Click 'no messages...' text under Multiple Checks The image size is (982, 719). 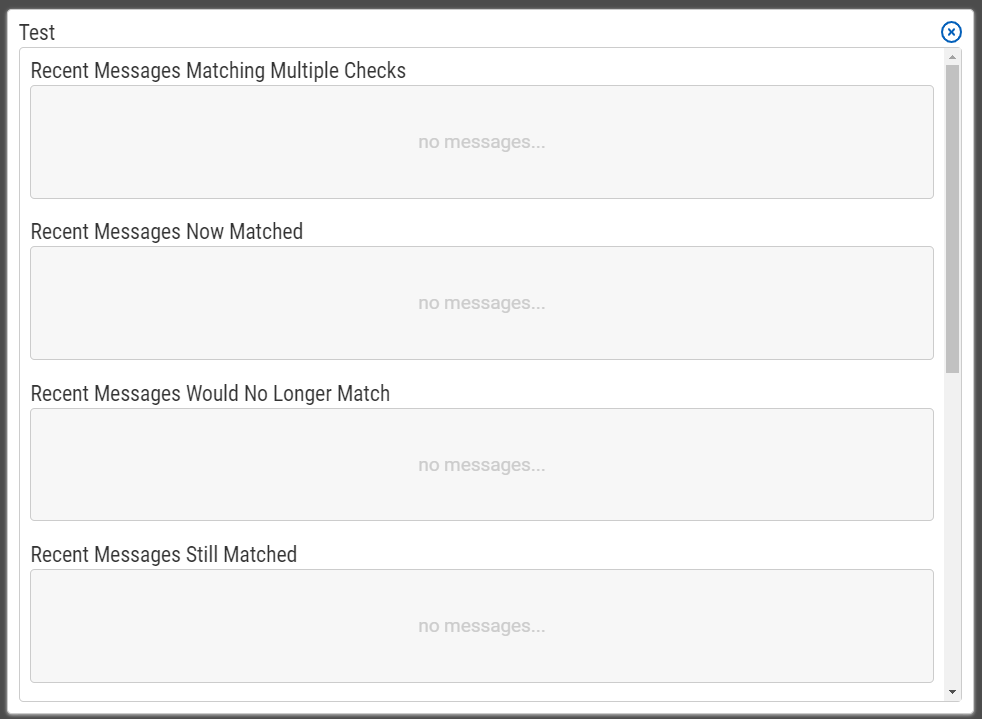click(x=482, y=142)
